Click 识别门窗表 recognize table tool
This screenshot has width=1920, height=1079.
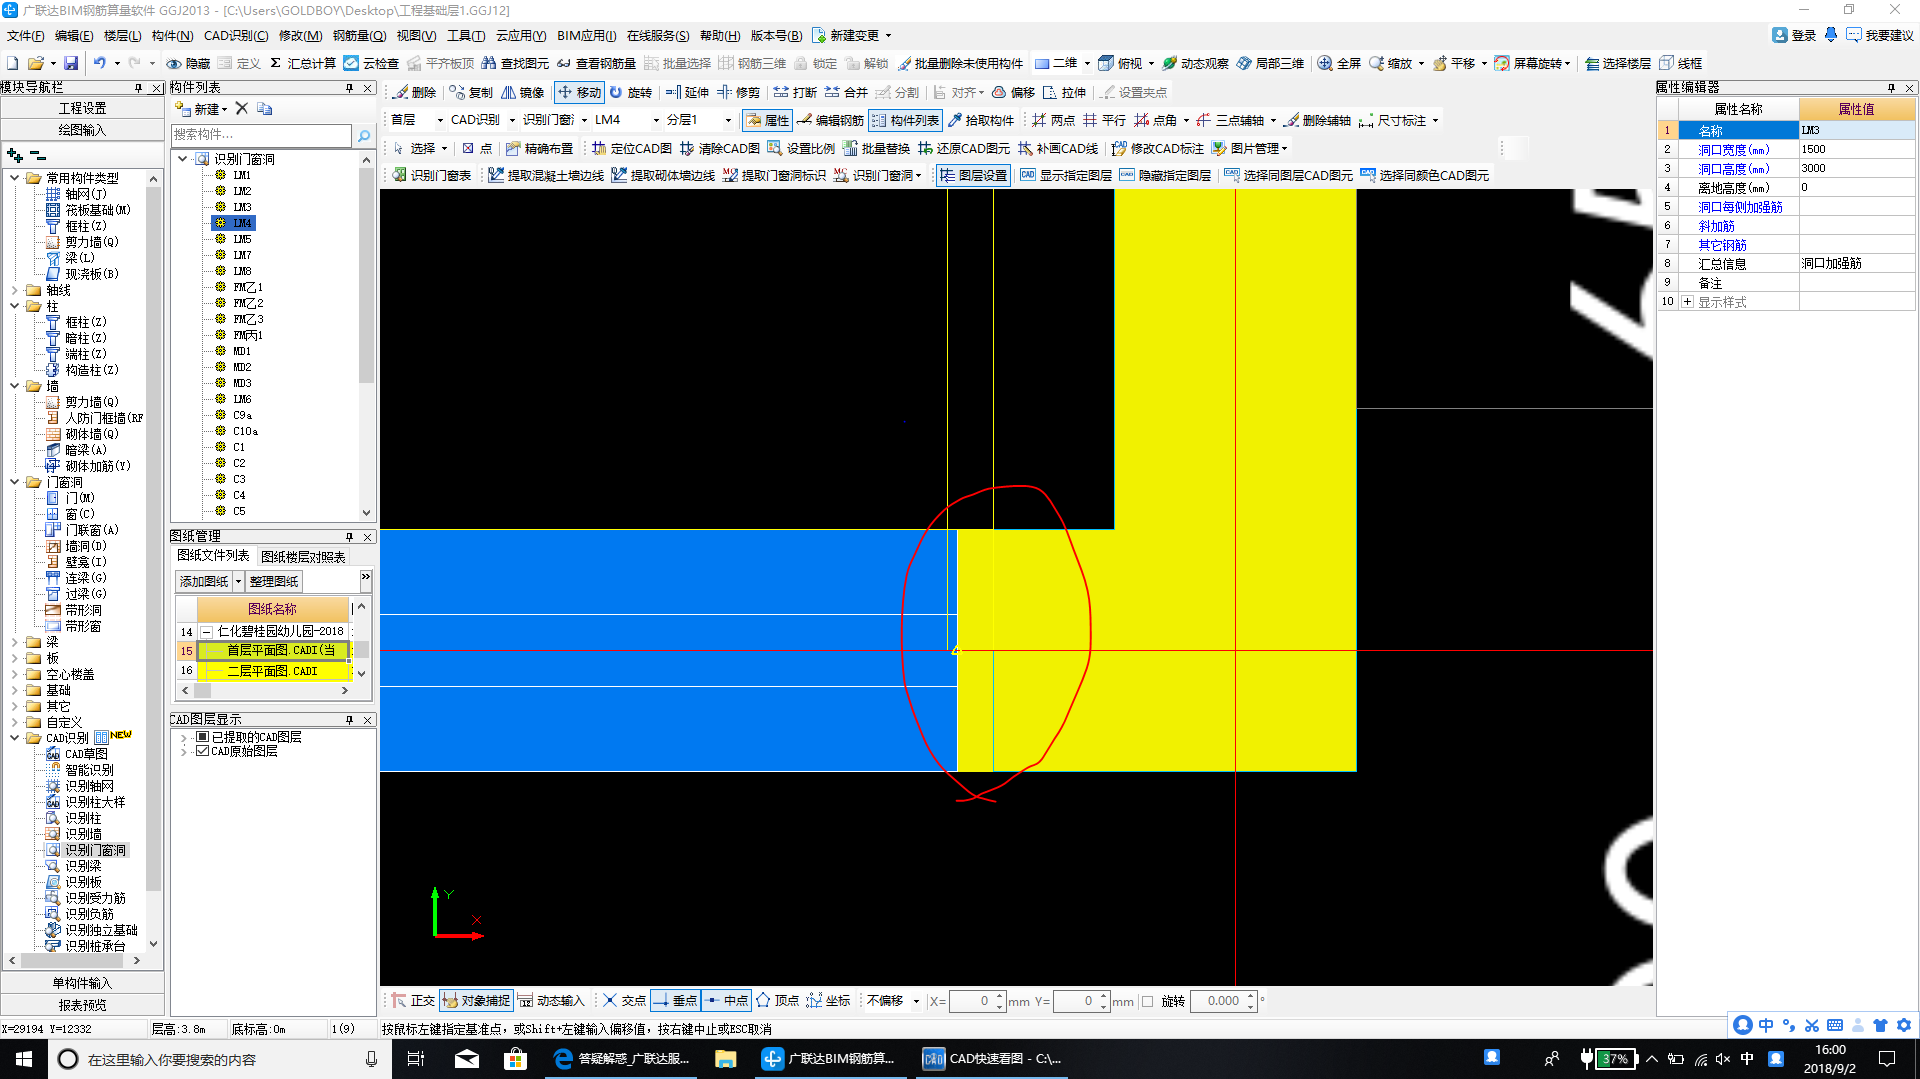[432, 175]
